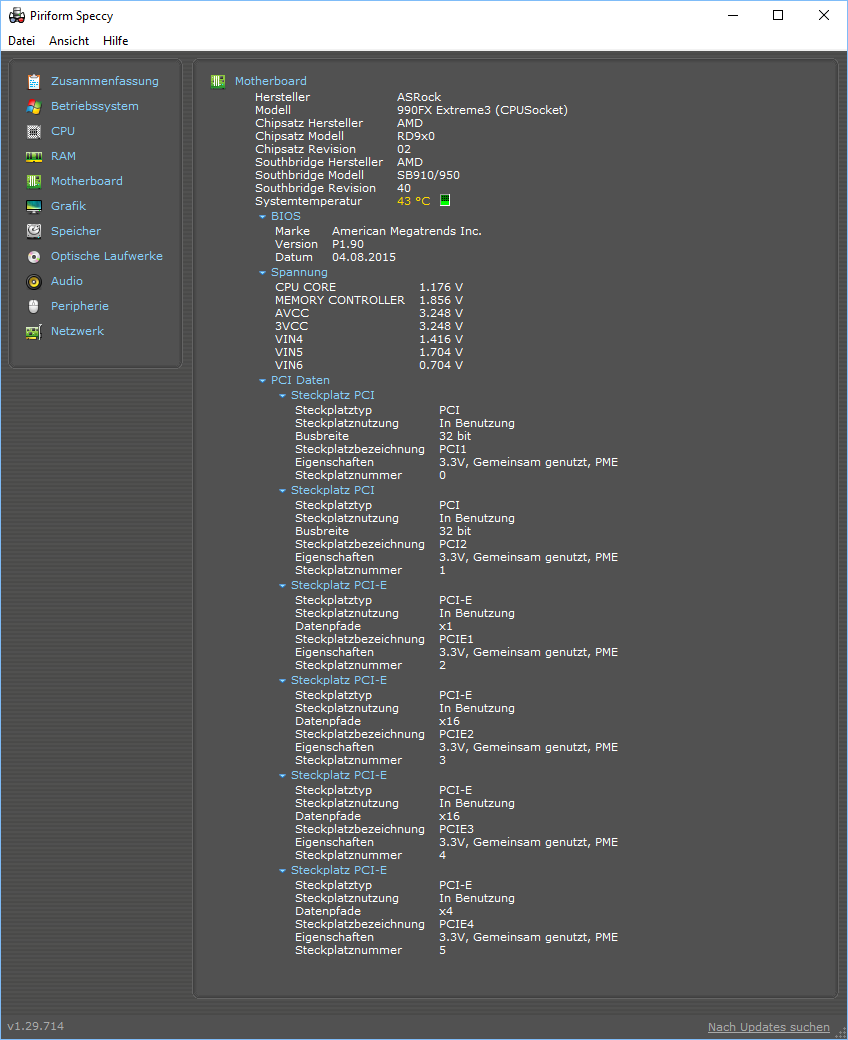
Task: Click the Speccy app icon in title bar
Action: pos(17,15)
